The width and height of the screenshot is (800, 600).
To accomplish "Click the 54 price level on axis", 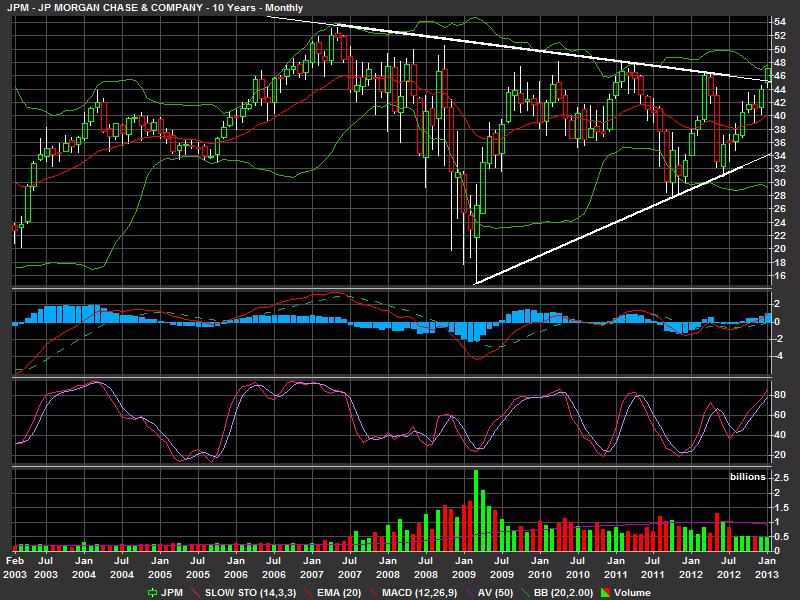I will click(778, 21).
